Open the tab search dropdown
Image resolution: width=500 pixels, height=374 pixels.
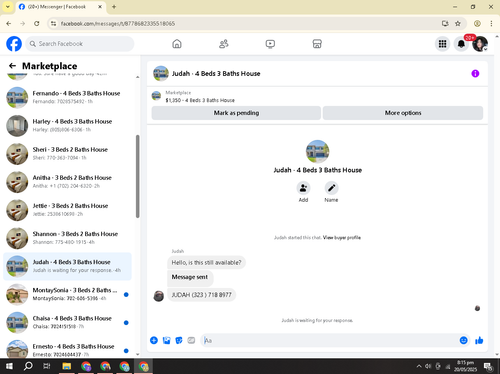click(x=7, y=7)
